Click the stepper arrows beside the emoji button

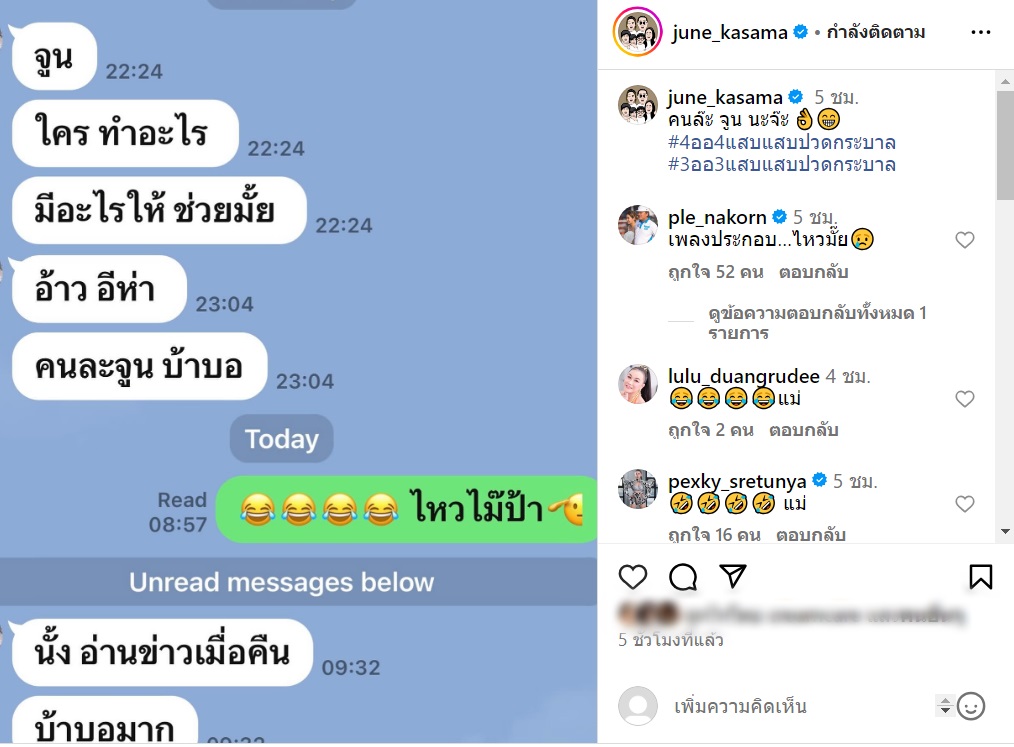pyautogui.click(x=945, y=706)
